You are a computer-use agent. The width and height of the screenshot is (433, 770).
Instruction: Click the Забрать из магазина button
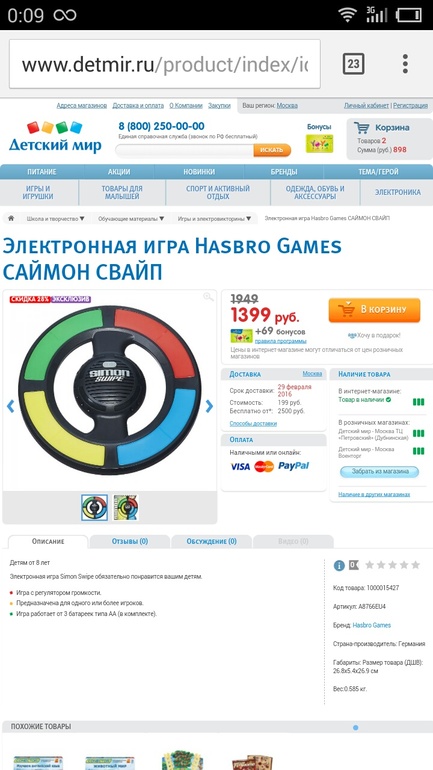click(379, 471)
